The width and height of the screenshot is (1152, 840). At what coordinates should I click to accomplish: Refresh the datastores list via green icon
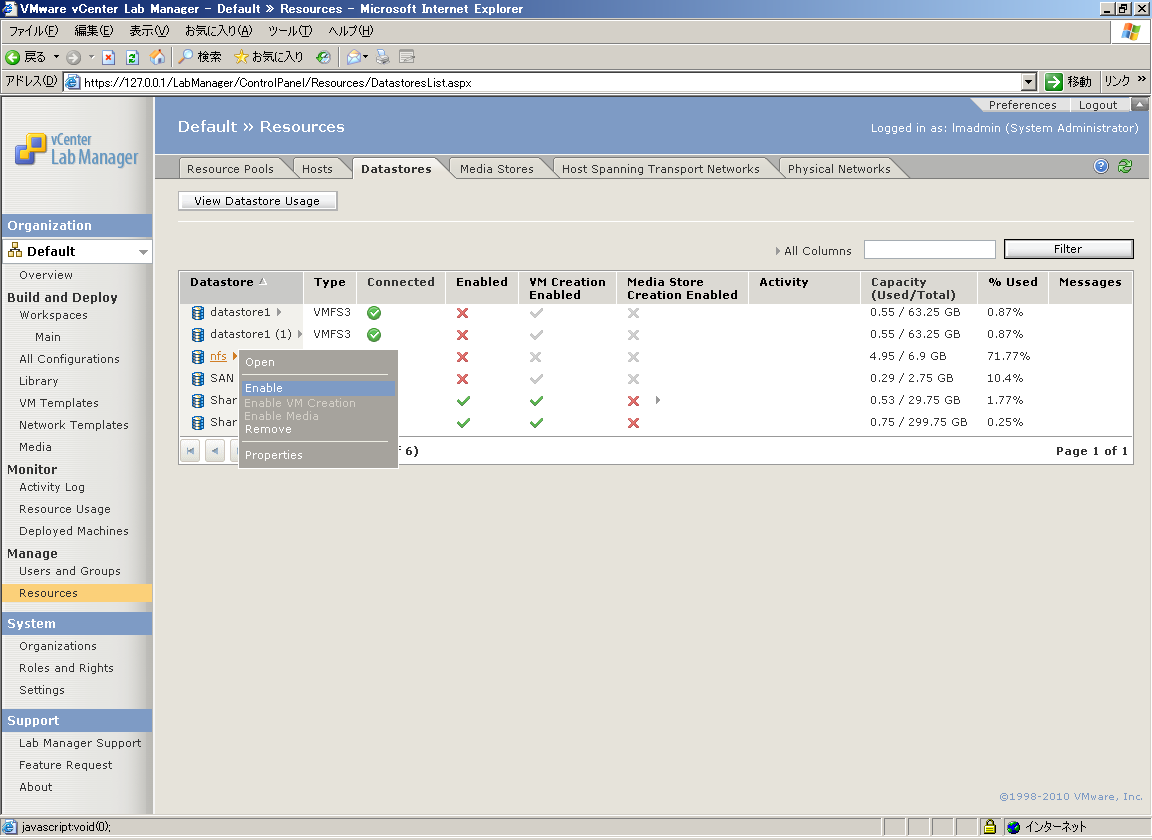tap(1125, 166)
